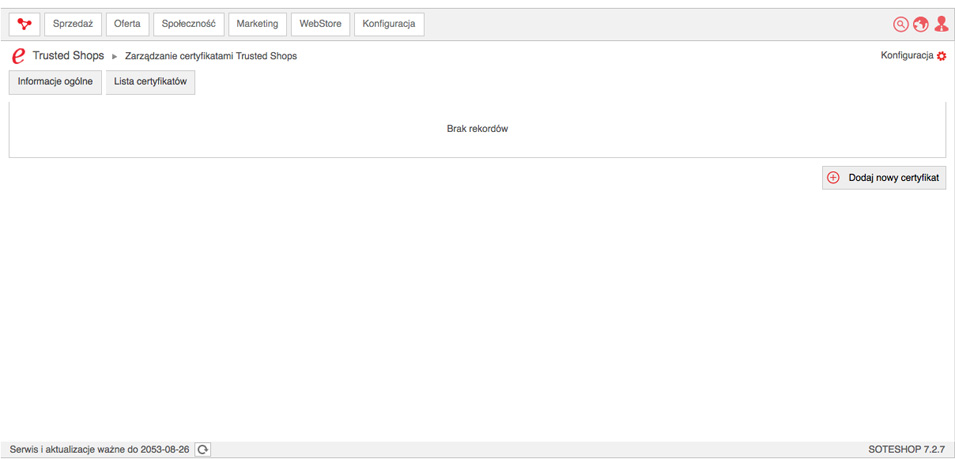The width and height of the screenshot is (955, 459).
Task: Click the Brak rekordów message
Action: pyautogui.click(x=478, y=129)
